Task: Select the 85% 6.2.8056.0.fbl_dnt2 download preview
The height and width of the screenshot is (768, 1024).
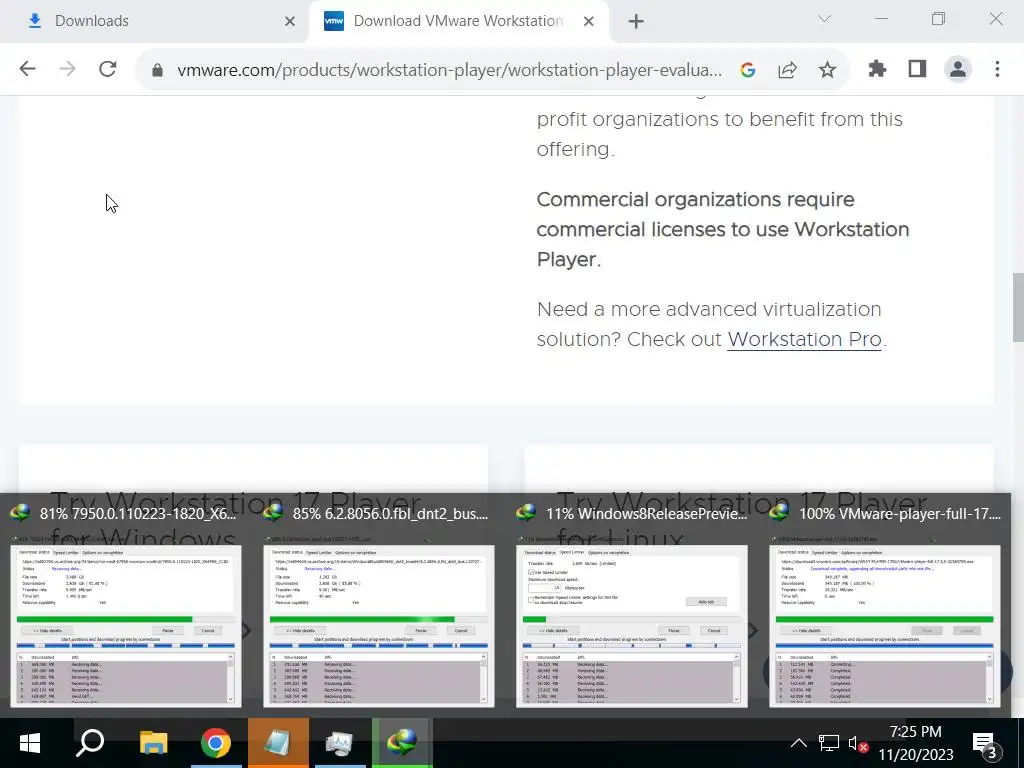Action: (379, 626)
